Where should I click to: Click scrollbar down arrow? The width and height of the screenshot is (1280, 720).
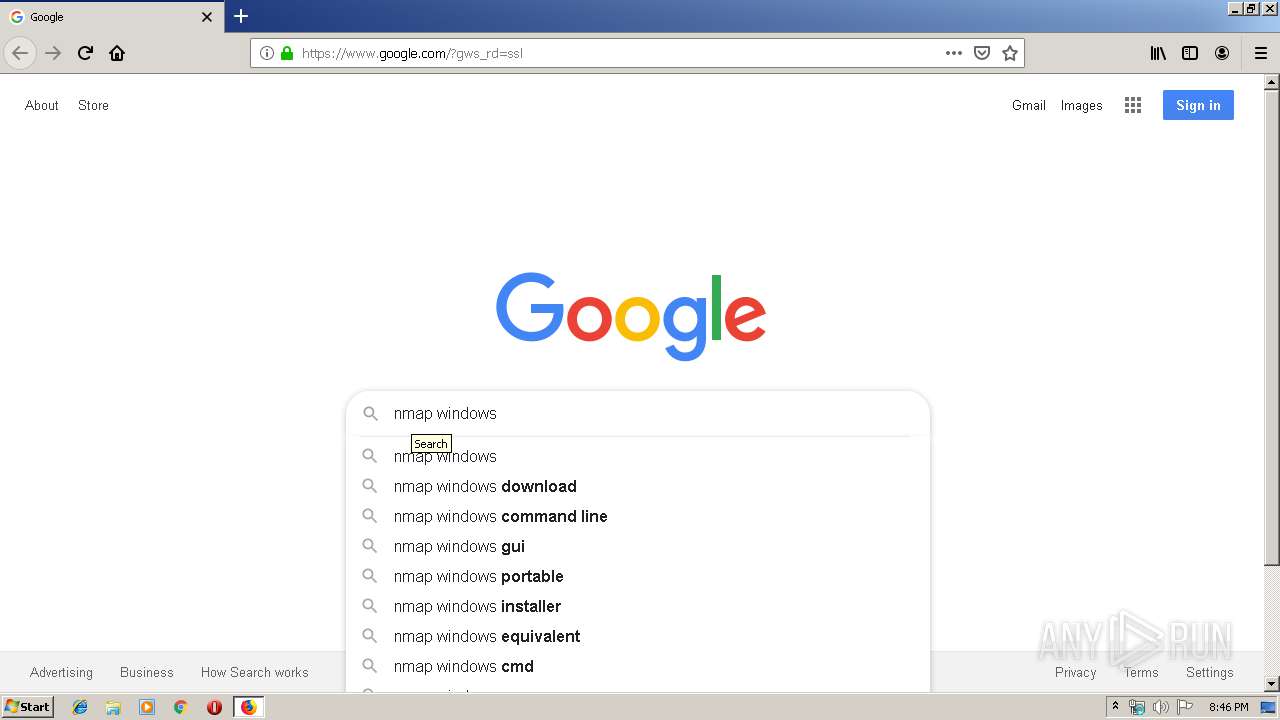(1272, 684)
